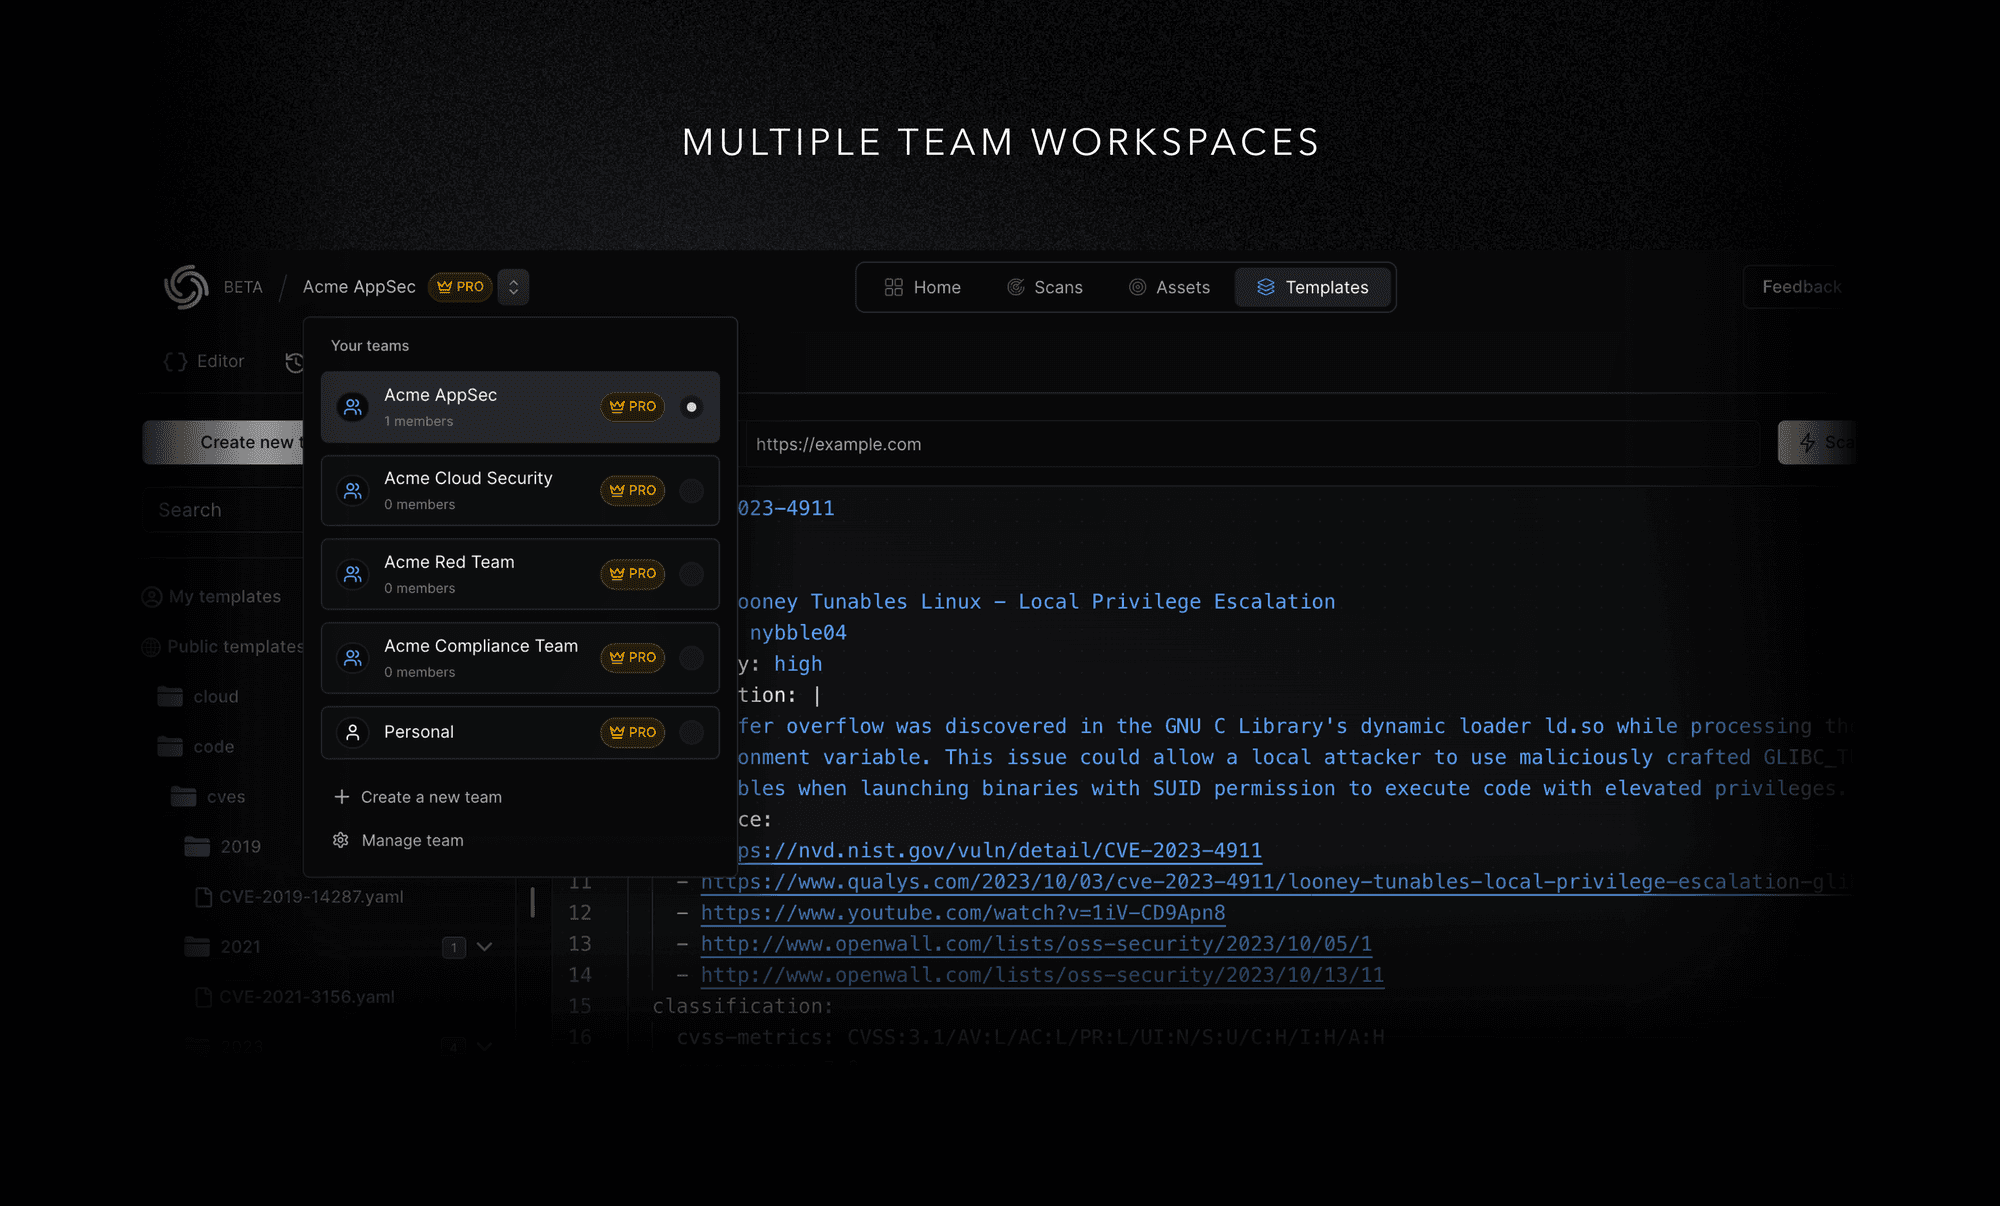Switch to the Assets tab
2000x1206 pixels.
[1169, 288]
